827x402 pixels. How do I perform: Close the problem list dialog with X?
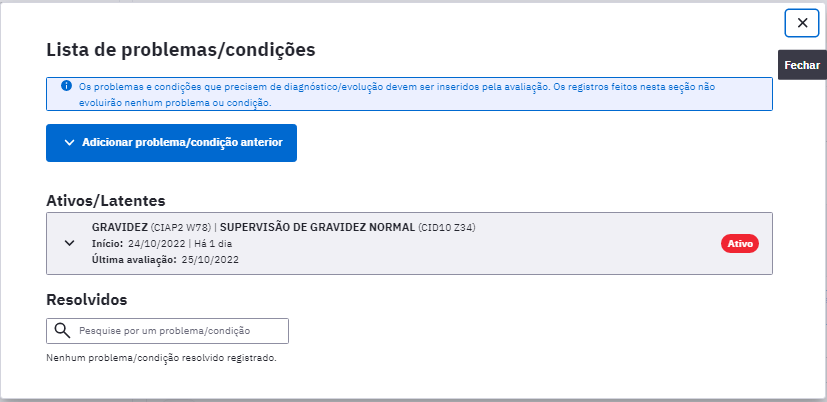pos(802,23)
